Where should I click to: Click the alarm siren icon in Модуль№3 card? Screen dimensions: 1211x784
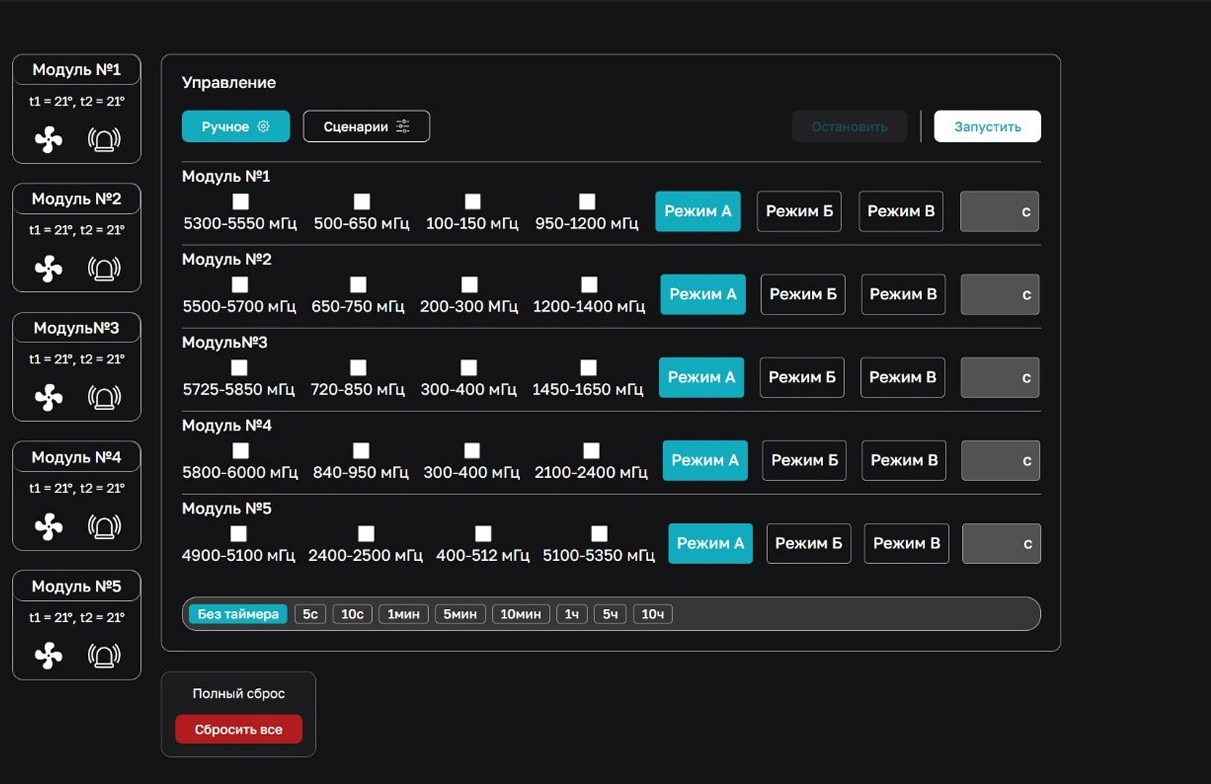104,398
